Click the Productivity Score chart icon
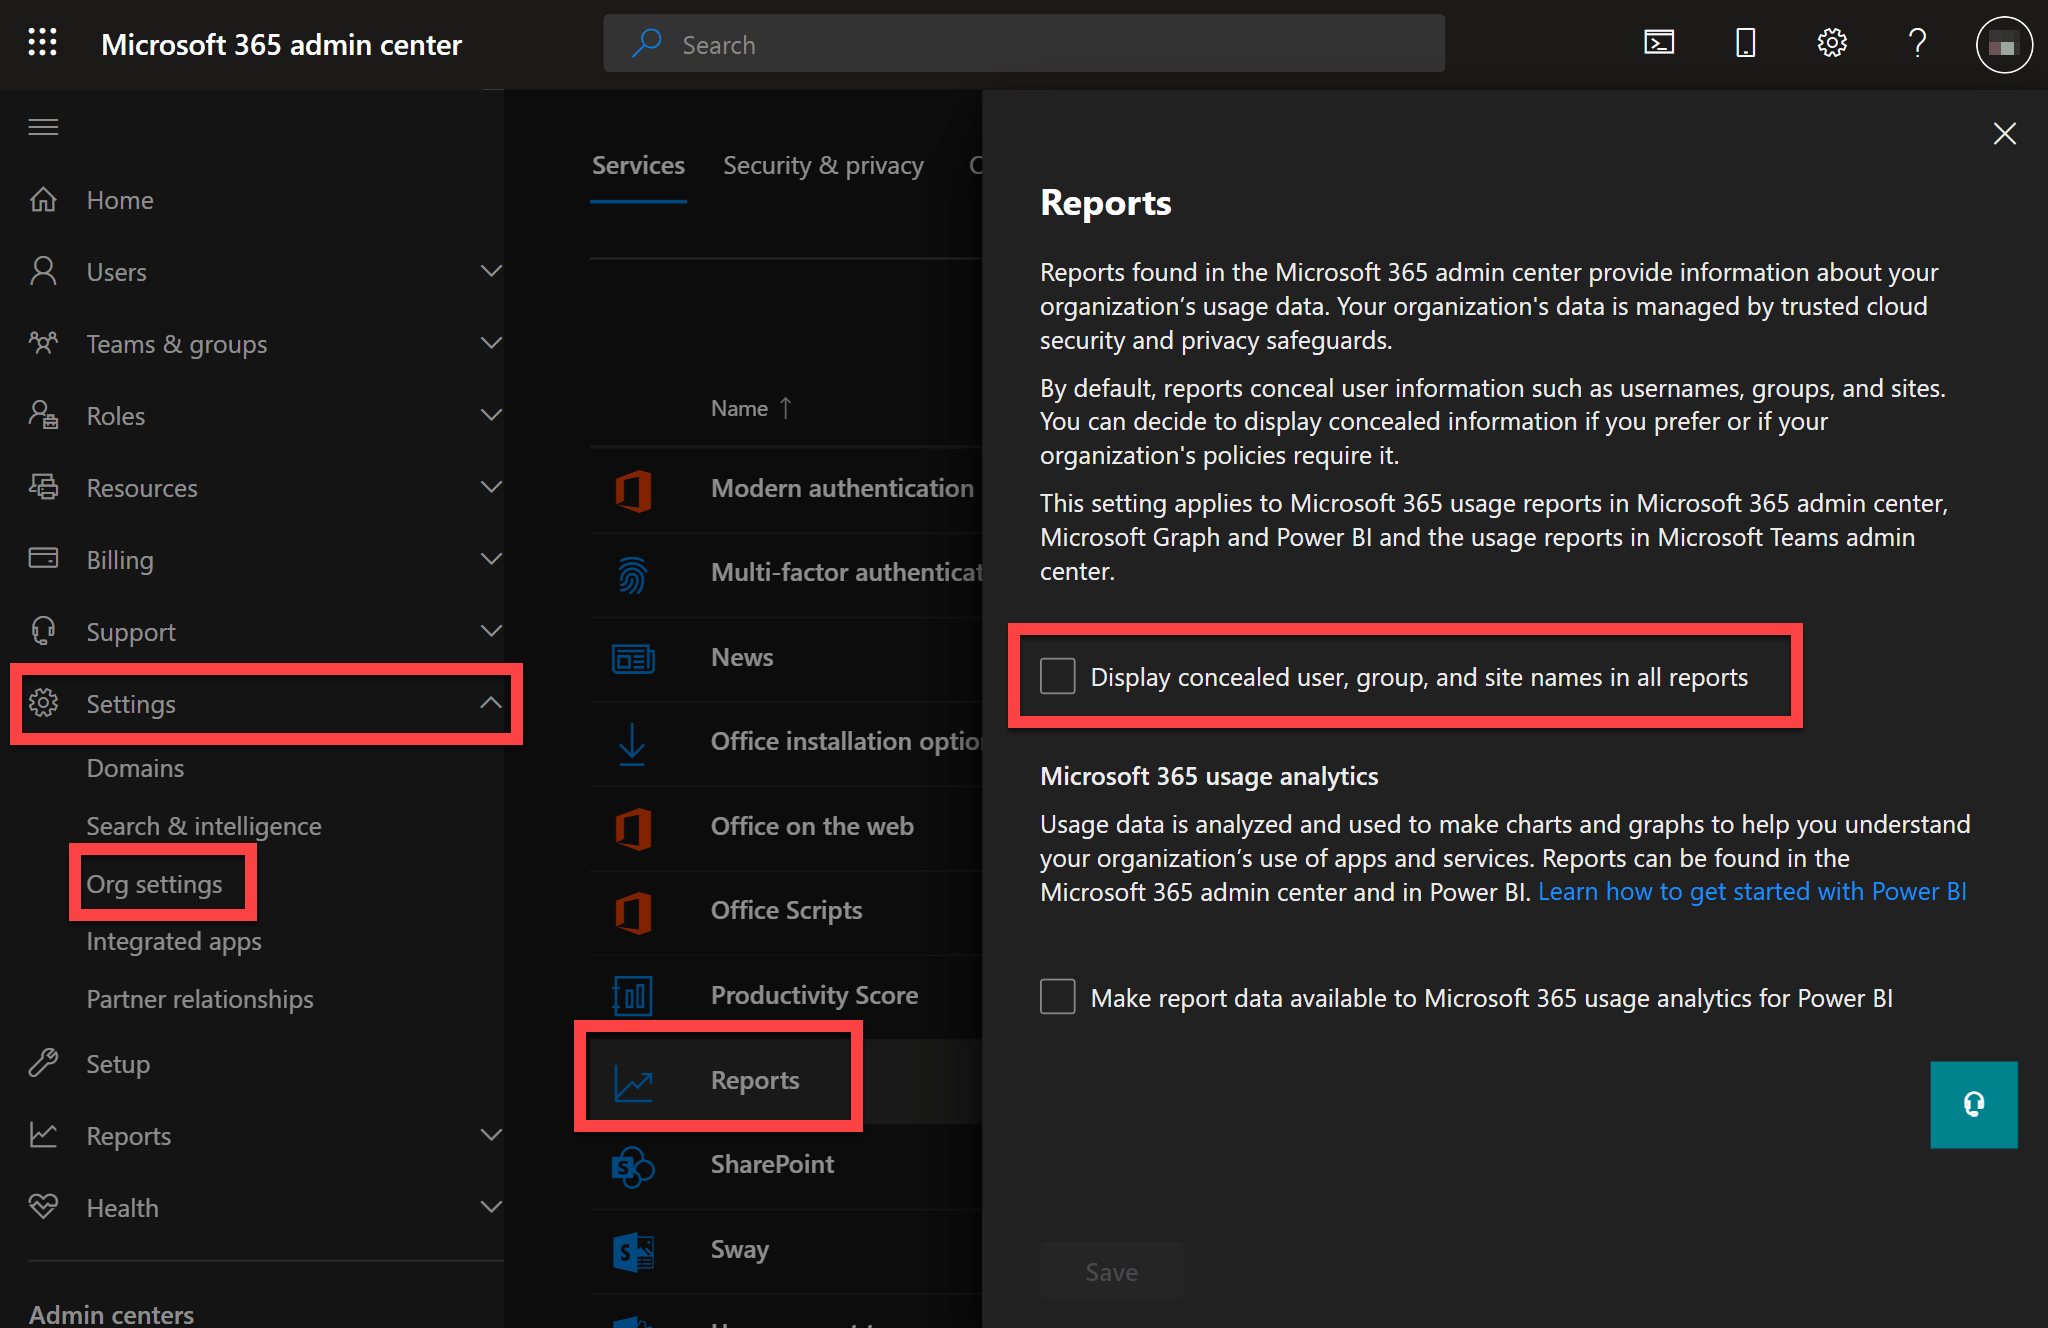This screenshot has width=2048, height=1328. pyautogui.click(x=632, y=996)
